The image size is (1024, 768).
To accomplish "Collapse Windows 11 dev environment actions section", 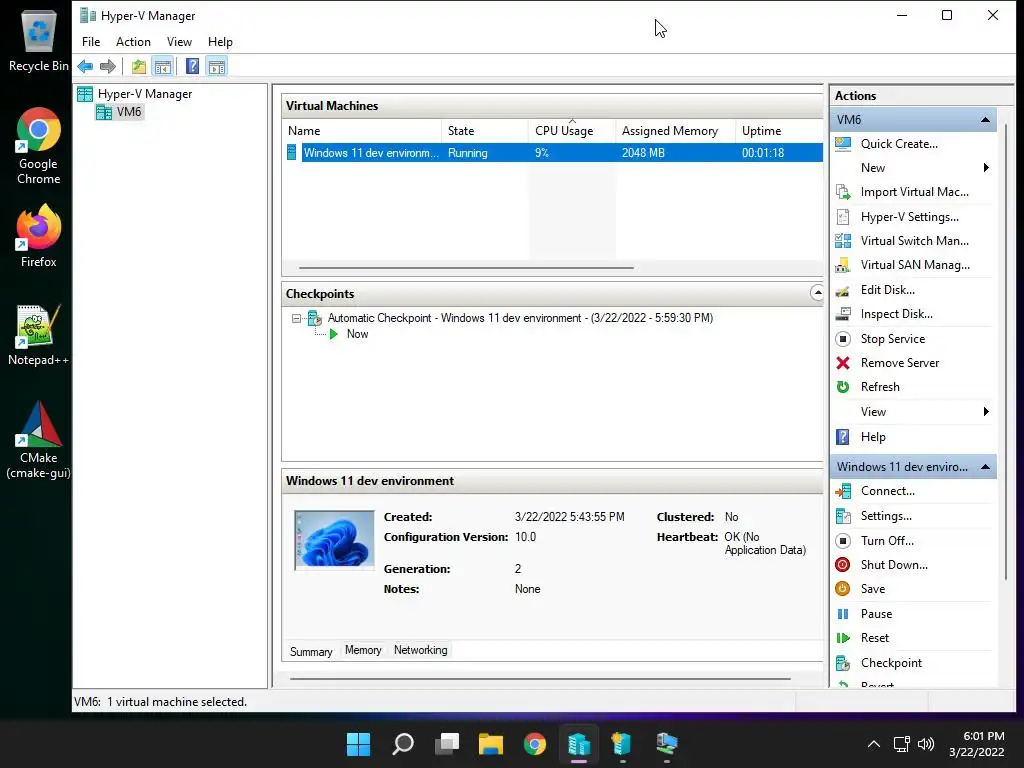I will coord(985,467).
